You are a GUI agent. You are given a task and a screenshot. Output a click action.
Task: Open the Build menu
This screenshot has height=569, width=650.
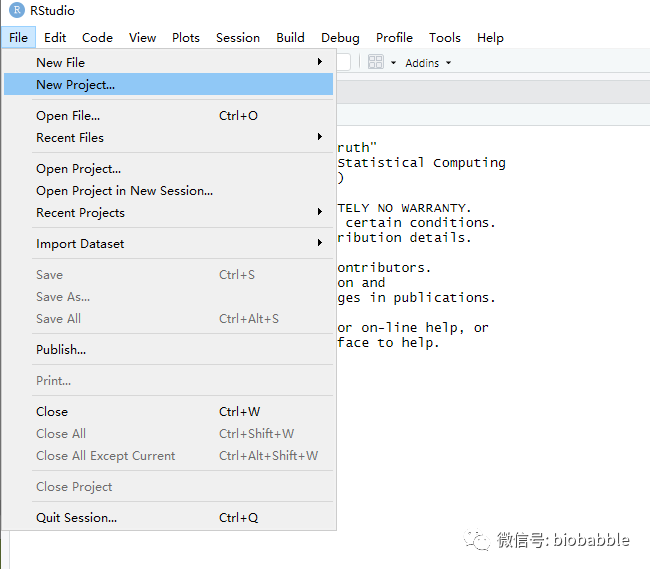click(x=290, y=38)
